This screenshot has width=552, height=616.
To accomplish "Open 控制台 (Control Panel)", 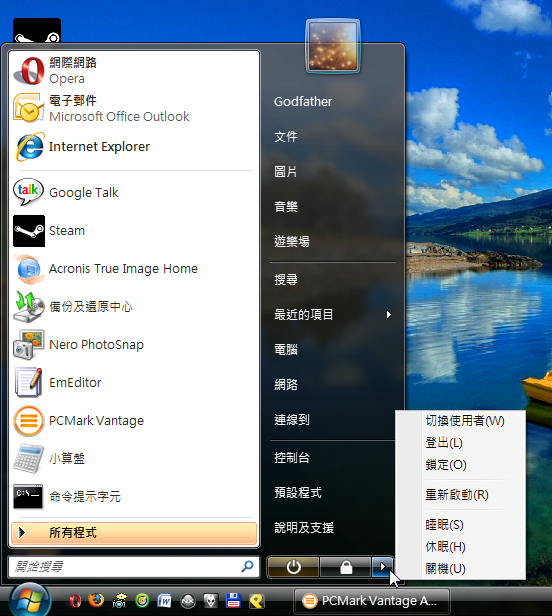I will click(292, 458).
